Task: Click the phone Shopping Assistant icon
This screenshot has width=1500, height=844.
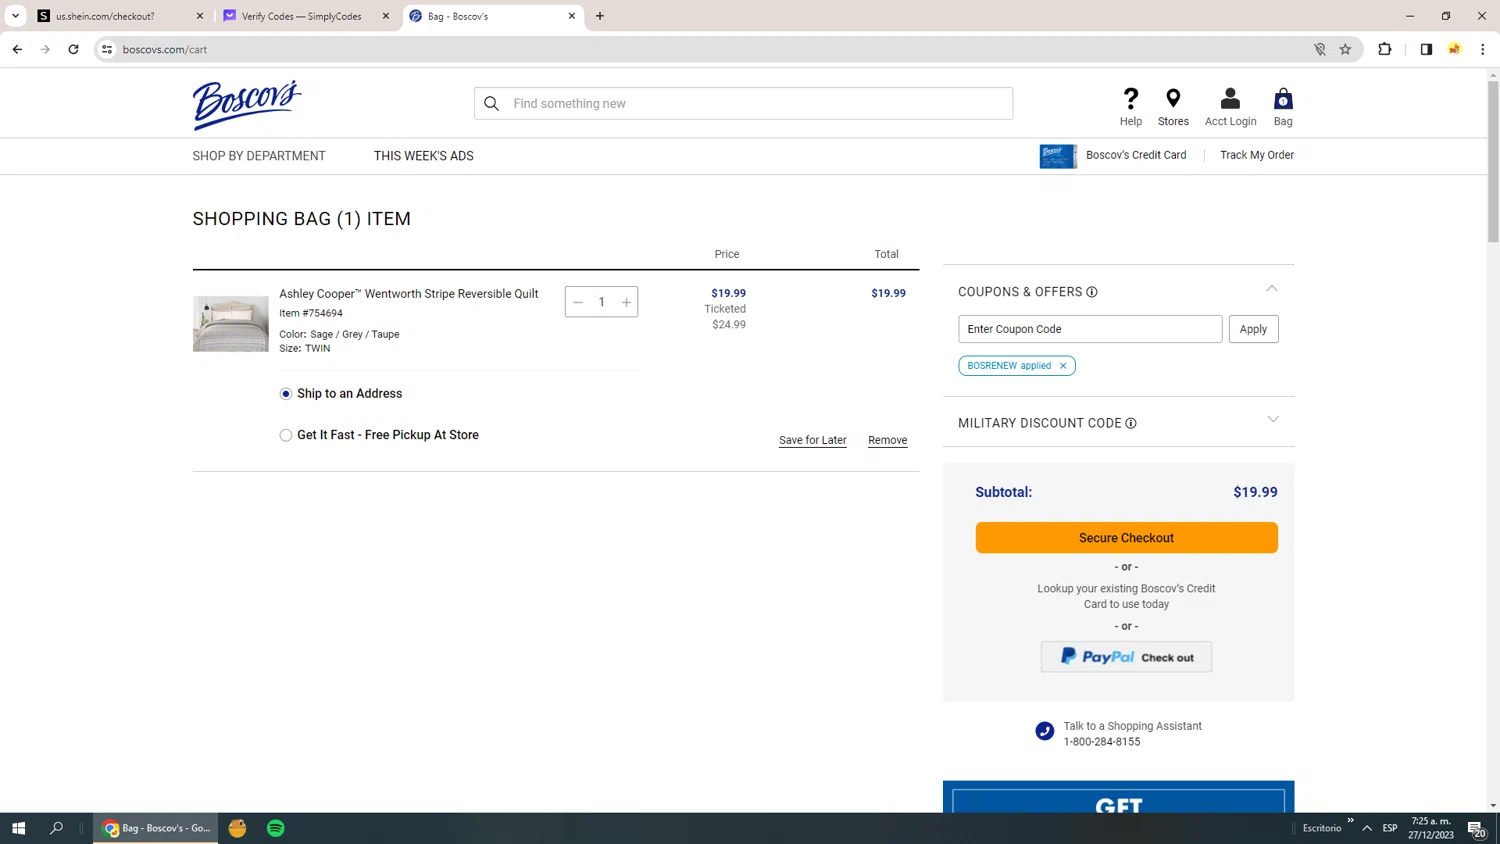Action: point(1045,732)
